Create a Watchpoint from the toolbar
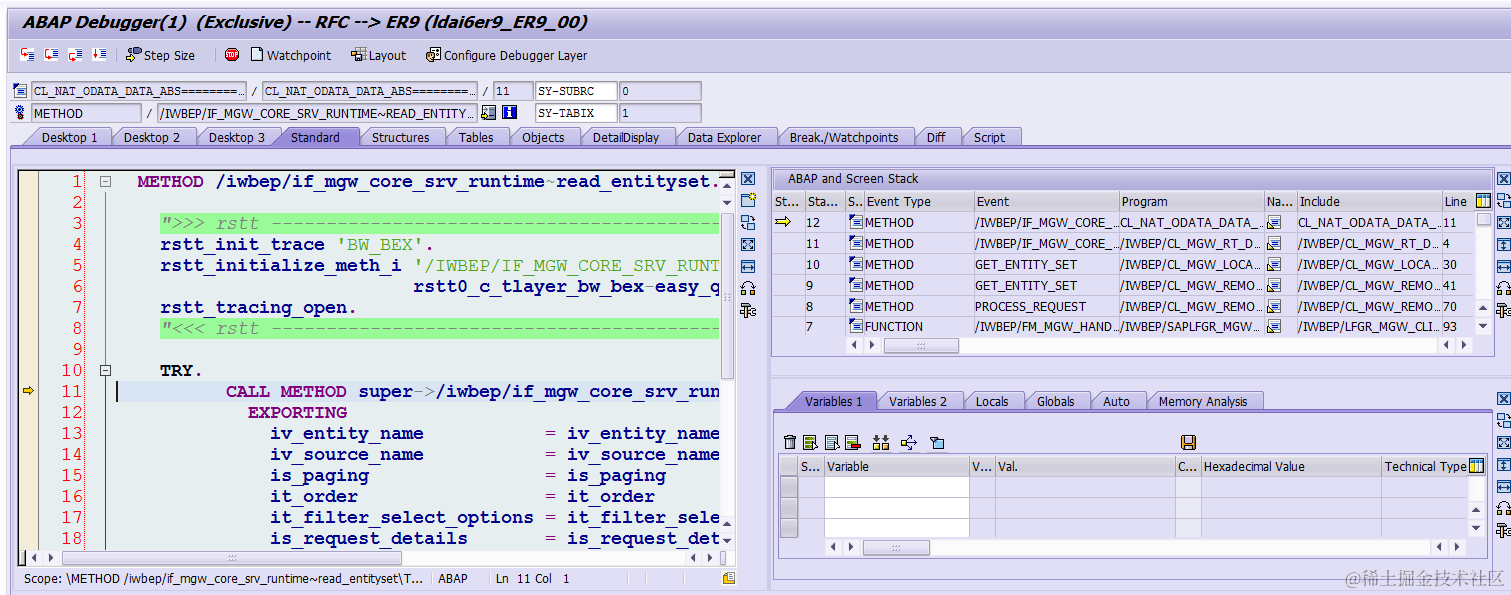The width and height of the screenshot is (1511, 595). point(291,55)
